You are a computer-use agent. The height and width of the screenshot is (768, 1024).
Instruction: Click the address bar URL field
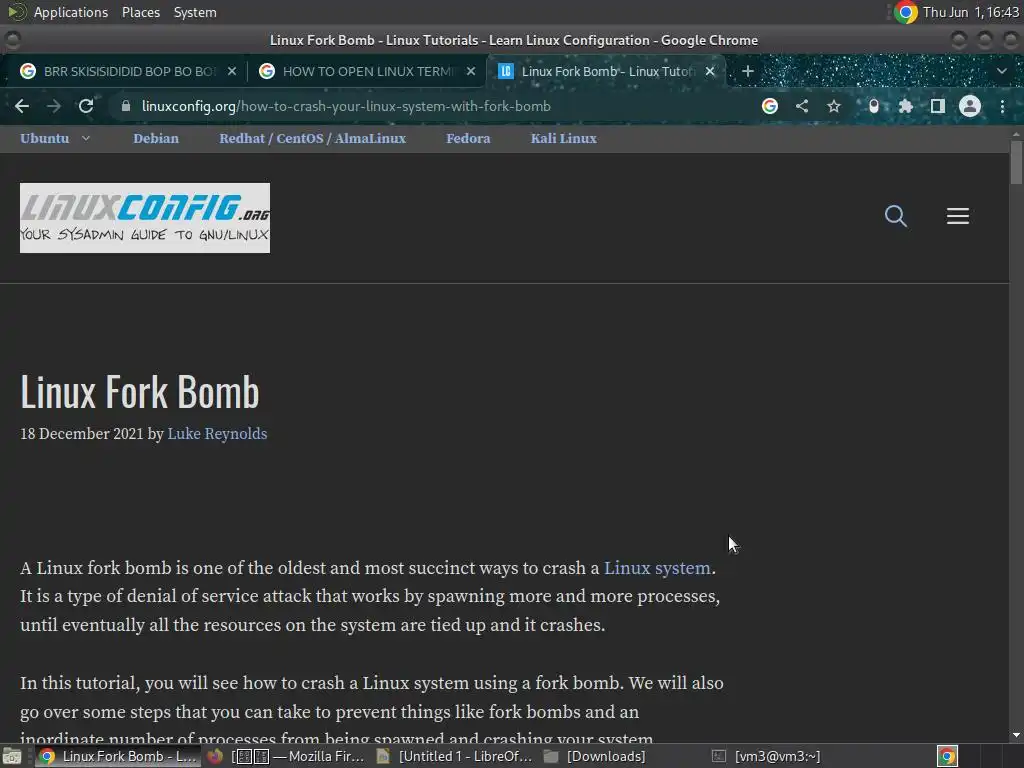click(x=431, y=106)
